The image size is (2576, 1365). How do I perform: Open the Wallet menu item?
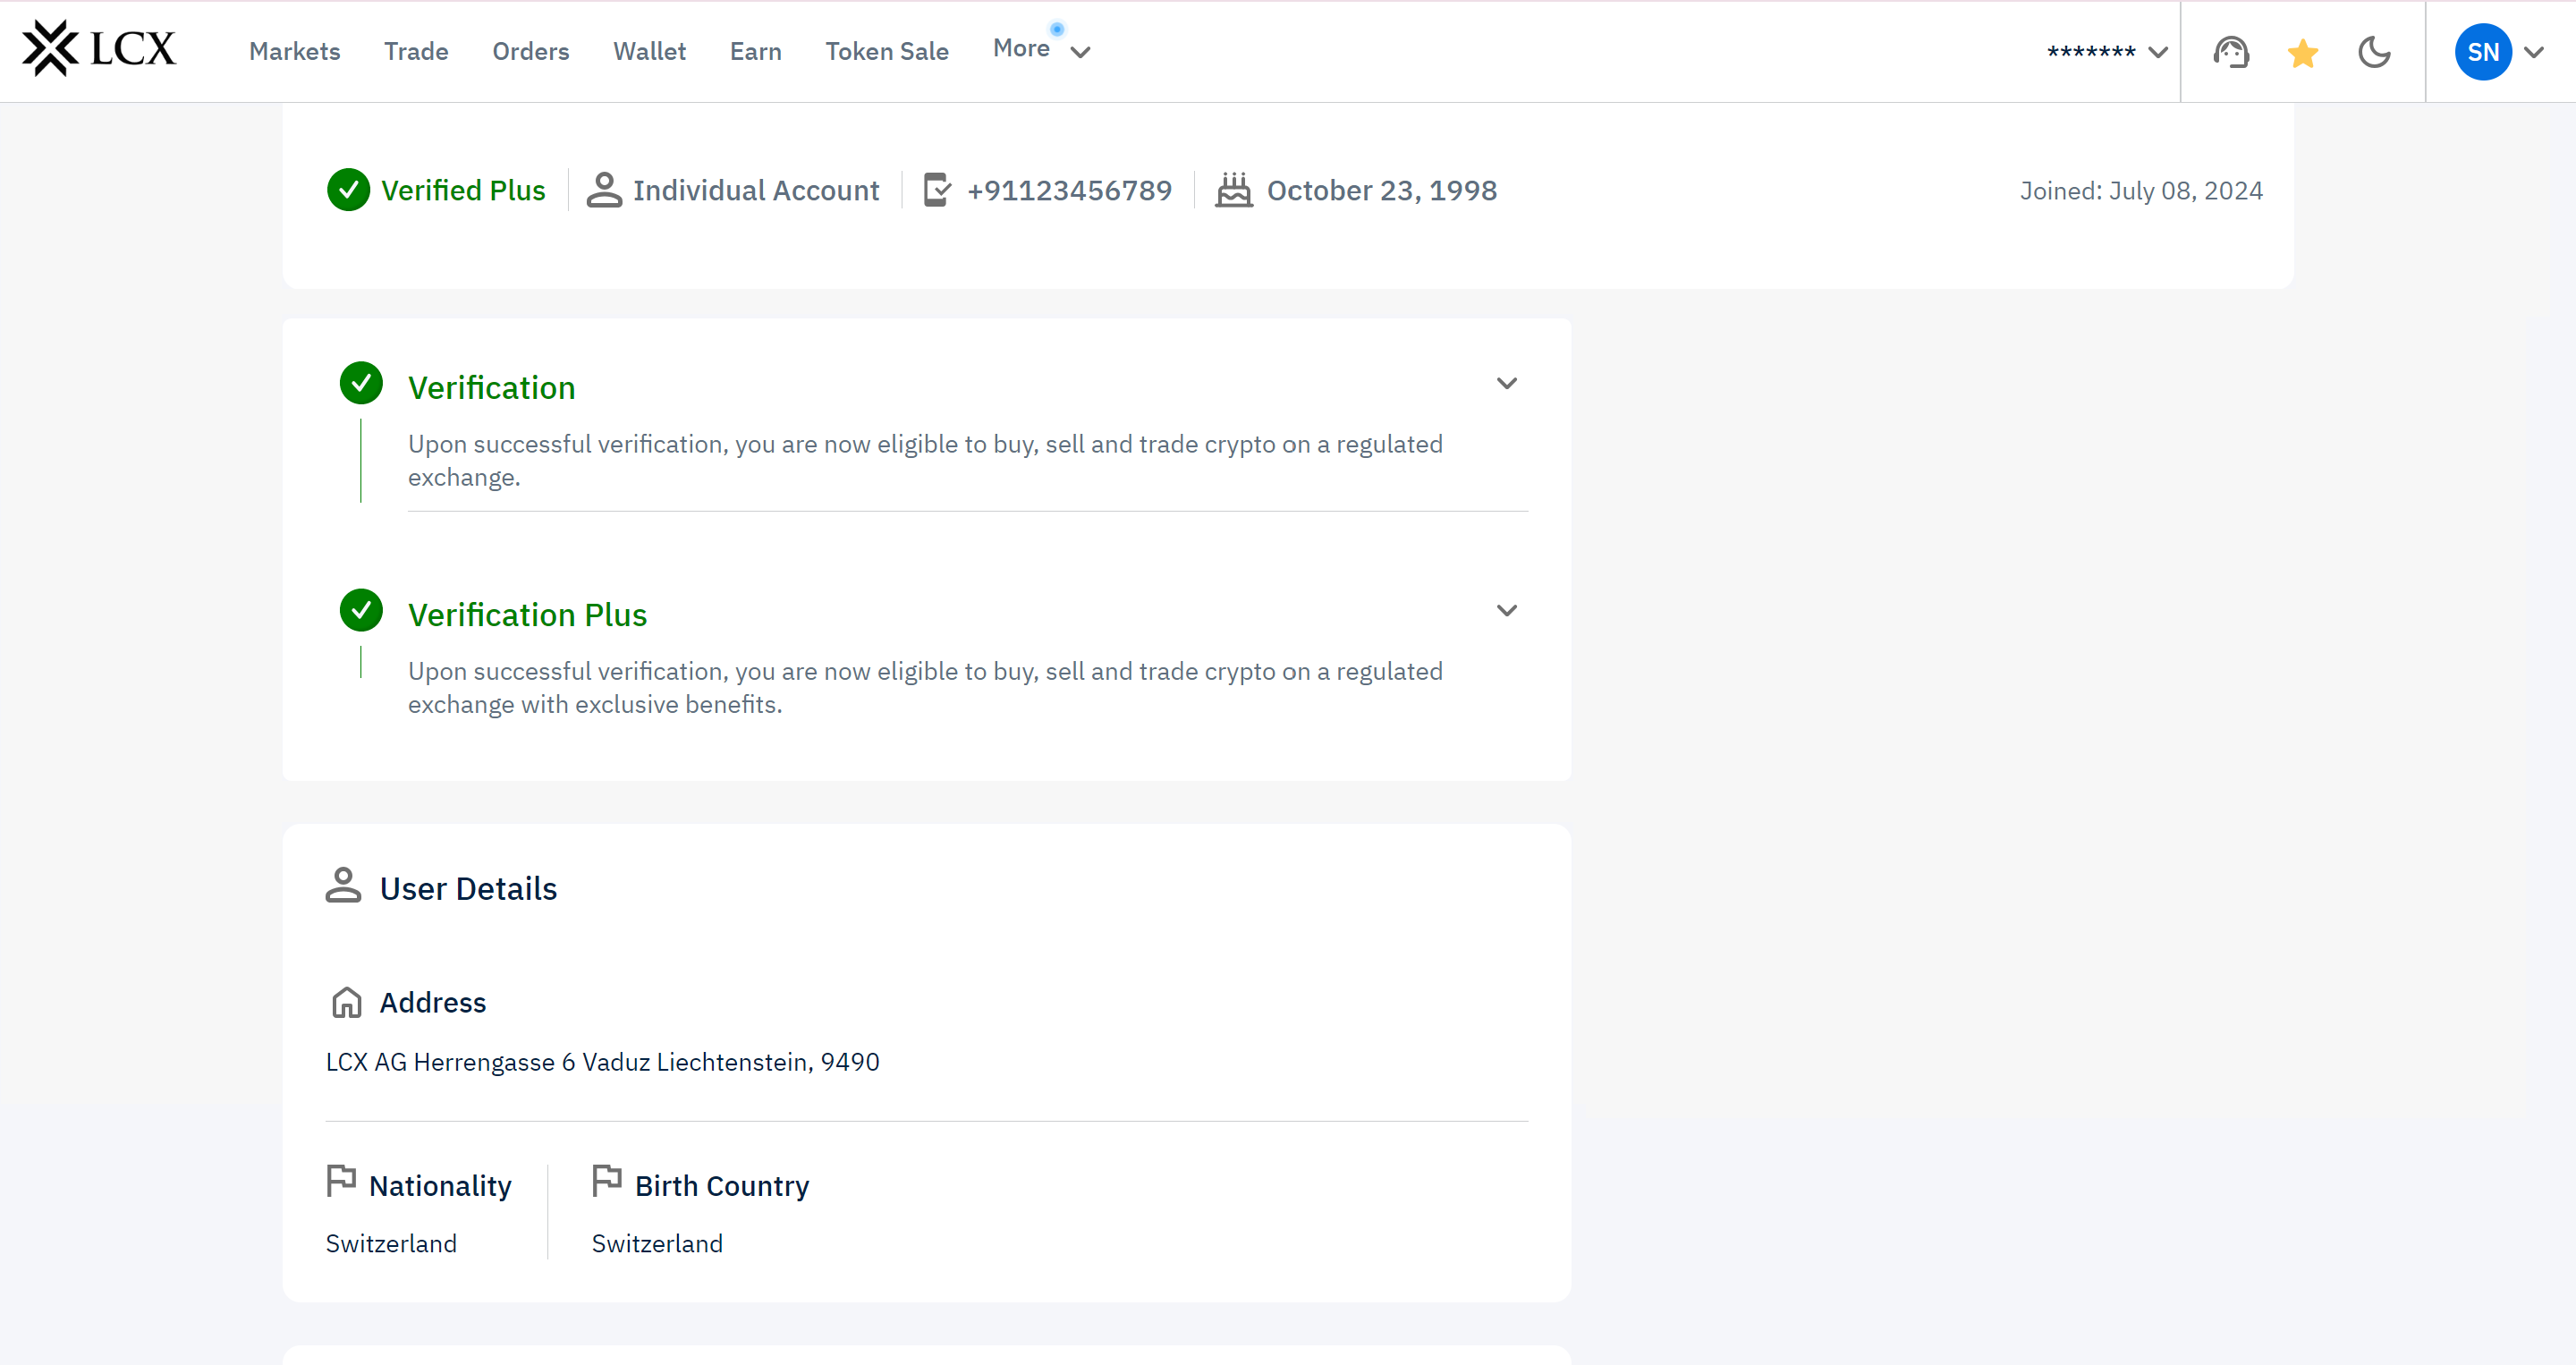(649, 52)
